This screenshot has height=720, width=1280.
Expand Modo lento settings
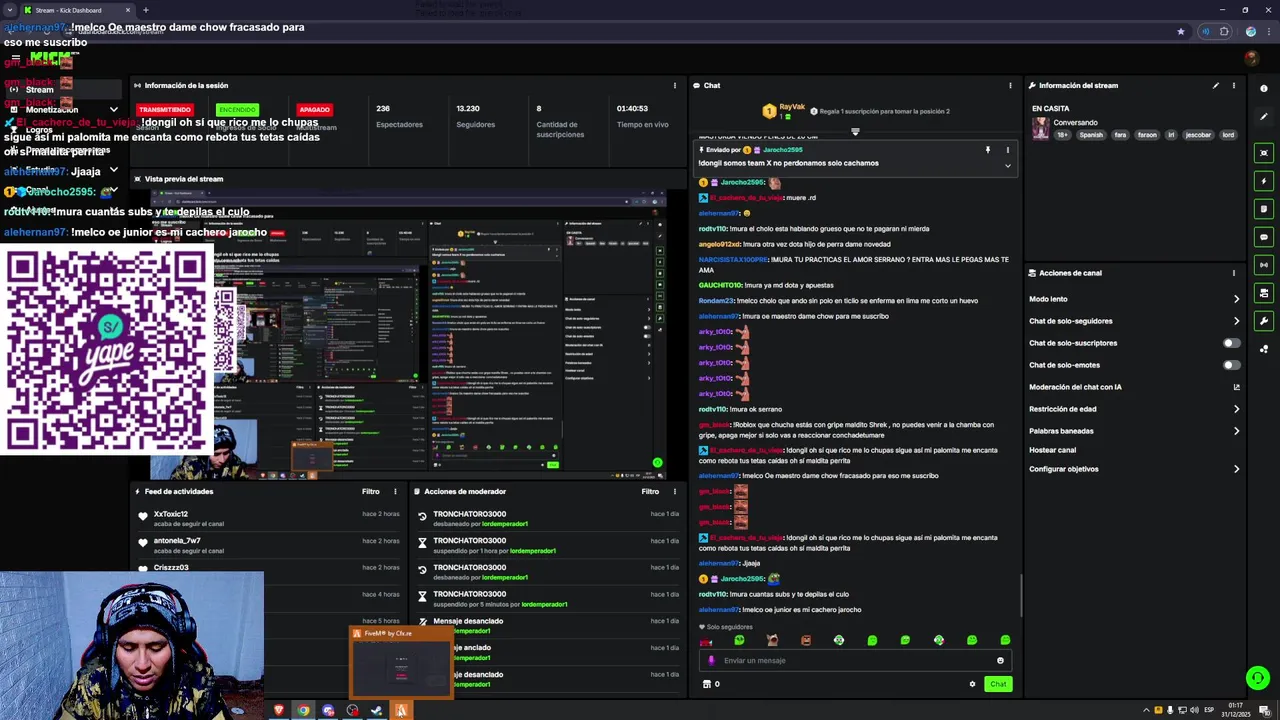coord(1135,299)
